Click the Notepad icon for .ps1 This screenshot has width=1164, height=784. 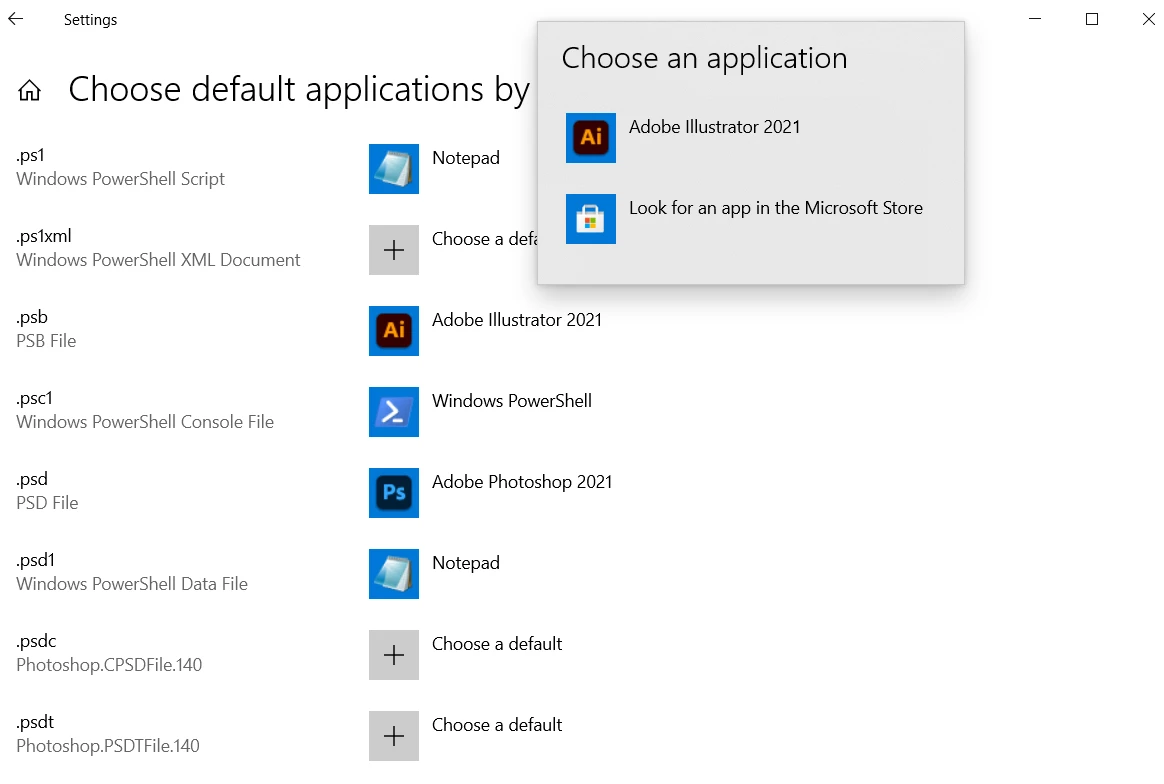click(x=393, y=169)
